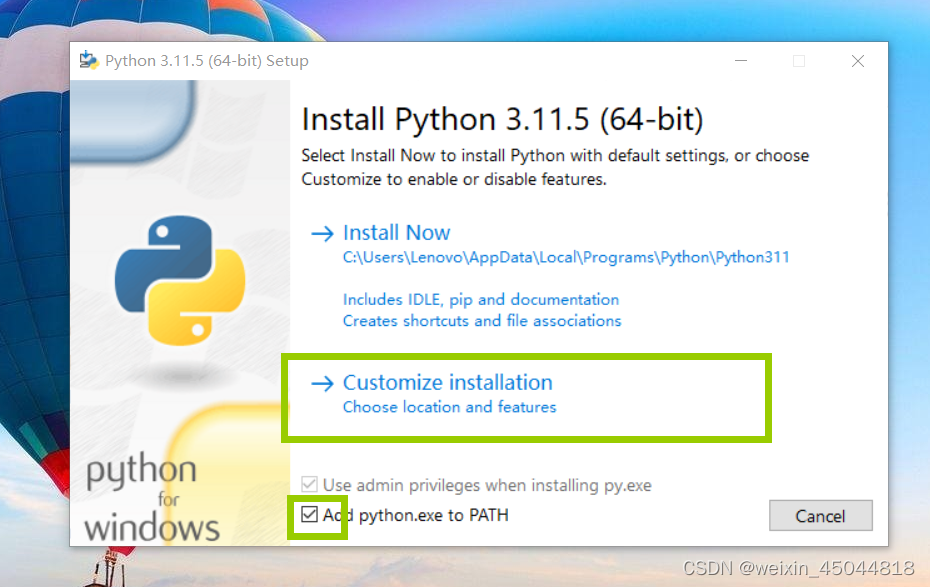Click the default install path text
930x587 pixels.
click(x=566, y=257)
